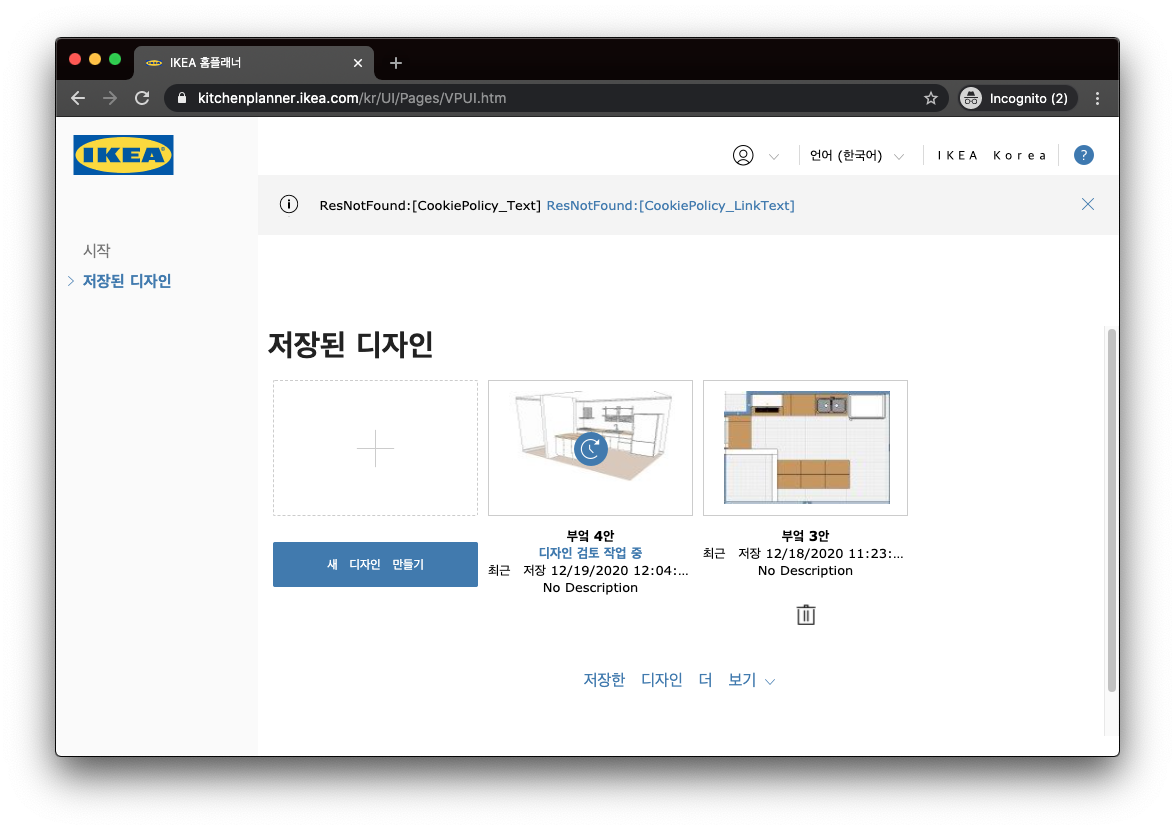The width and height of the screenshot is (1175, 830).
Task: Click the 부엌 3안 title text
Action: [x=806, y=536]
